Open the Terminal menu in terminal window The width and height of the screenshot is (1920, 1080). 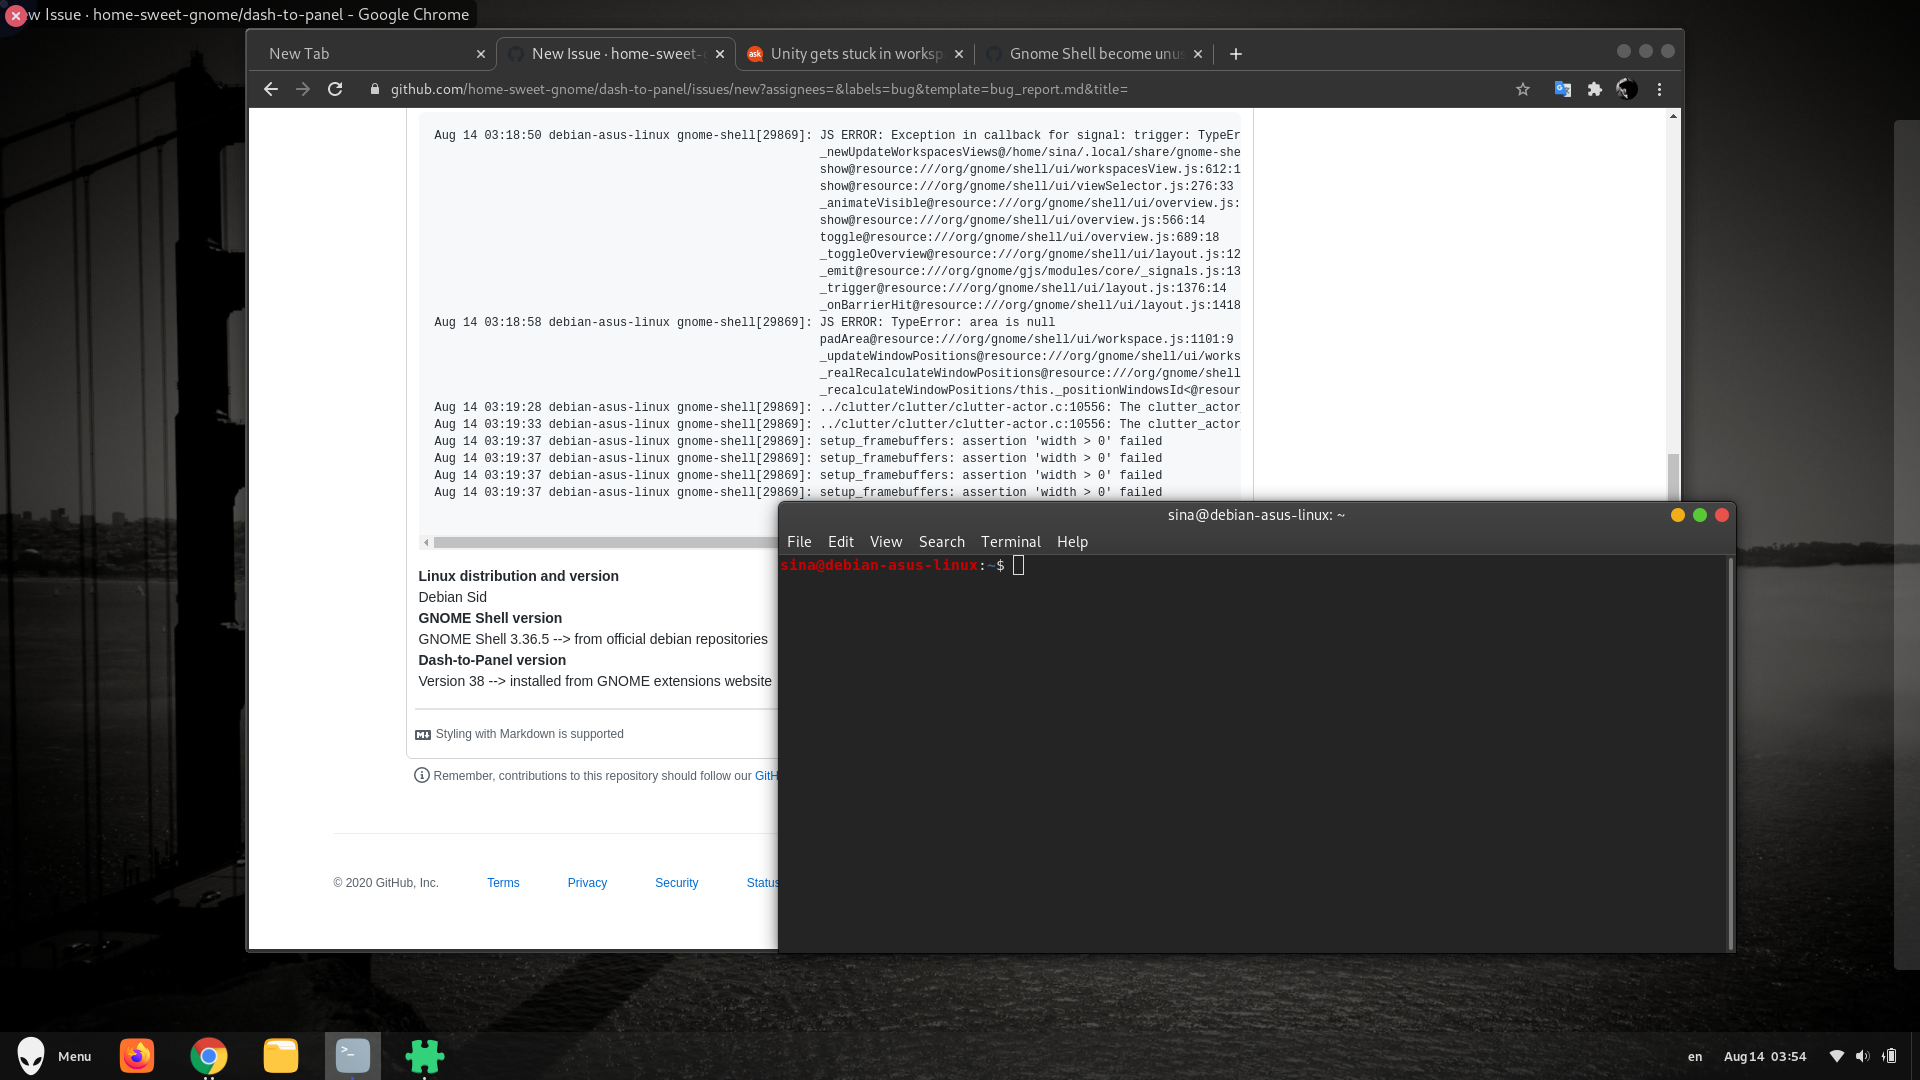coord(1010,541)
